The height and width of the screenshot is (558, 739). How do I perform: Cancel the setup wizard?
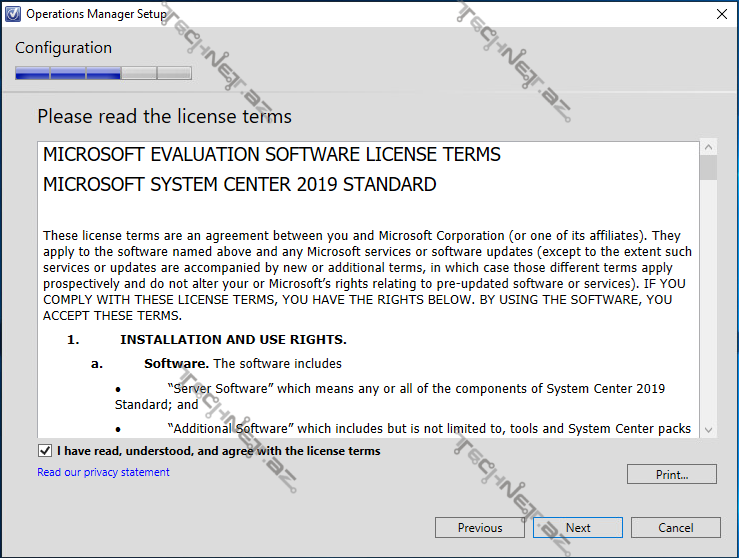(x=675, y=528)
